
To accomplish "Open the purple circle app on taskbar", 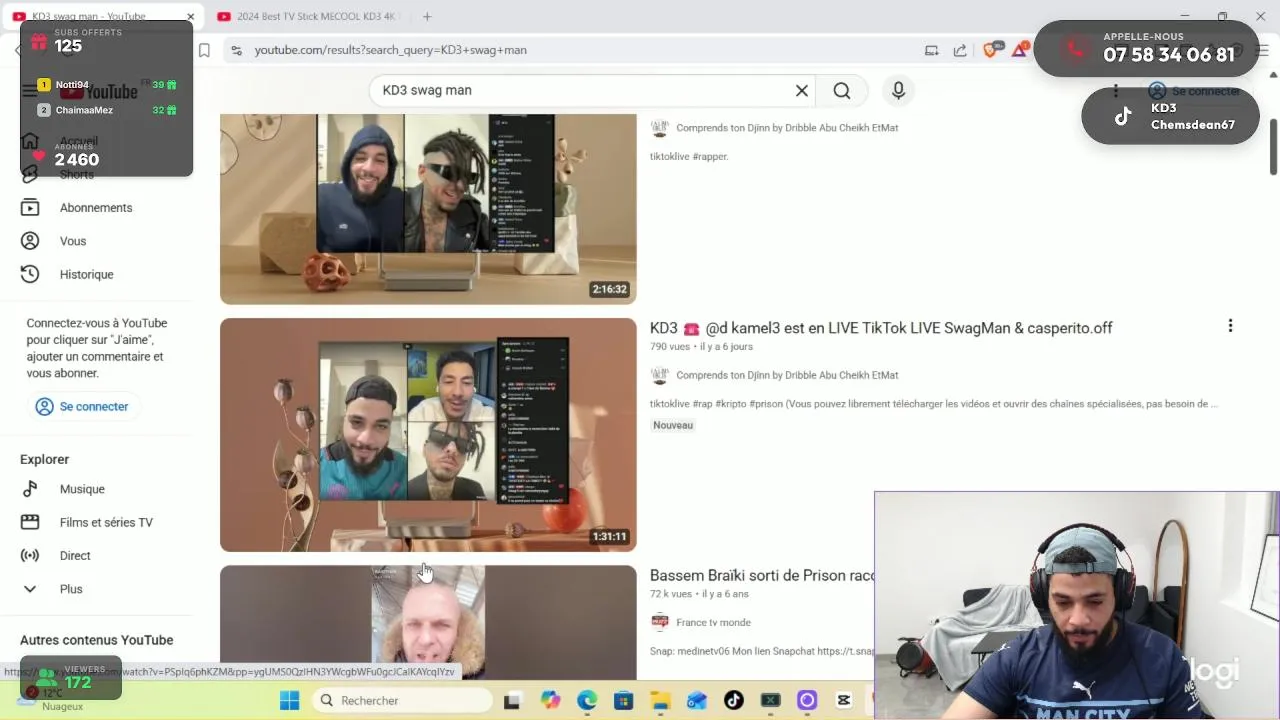I will [807, 700].
